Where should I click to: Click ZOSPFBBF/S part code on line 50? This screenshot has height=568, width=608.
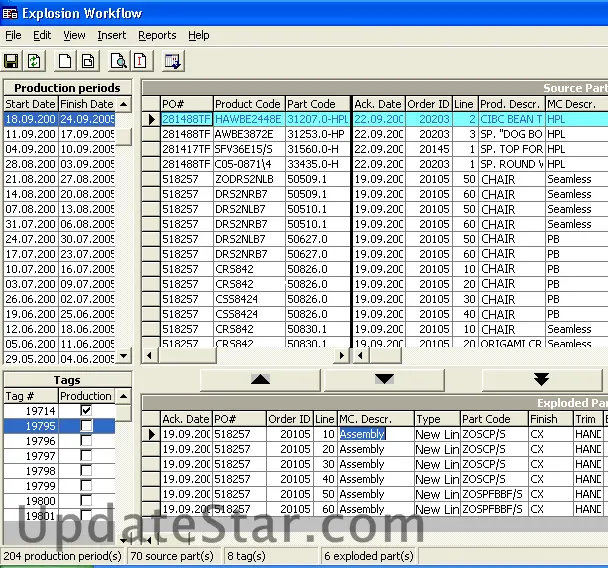point(494,494)
